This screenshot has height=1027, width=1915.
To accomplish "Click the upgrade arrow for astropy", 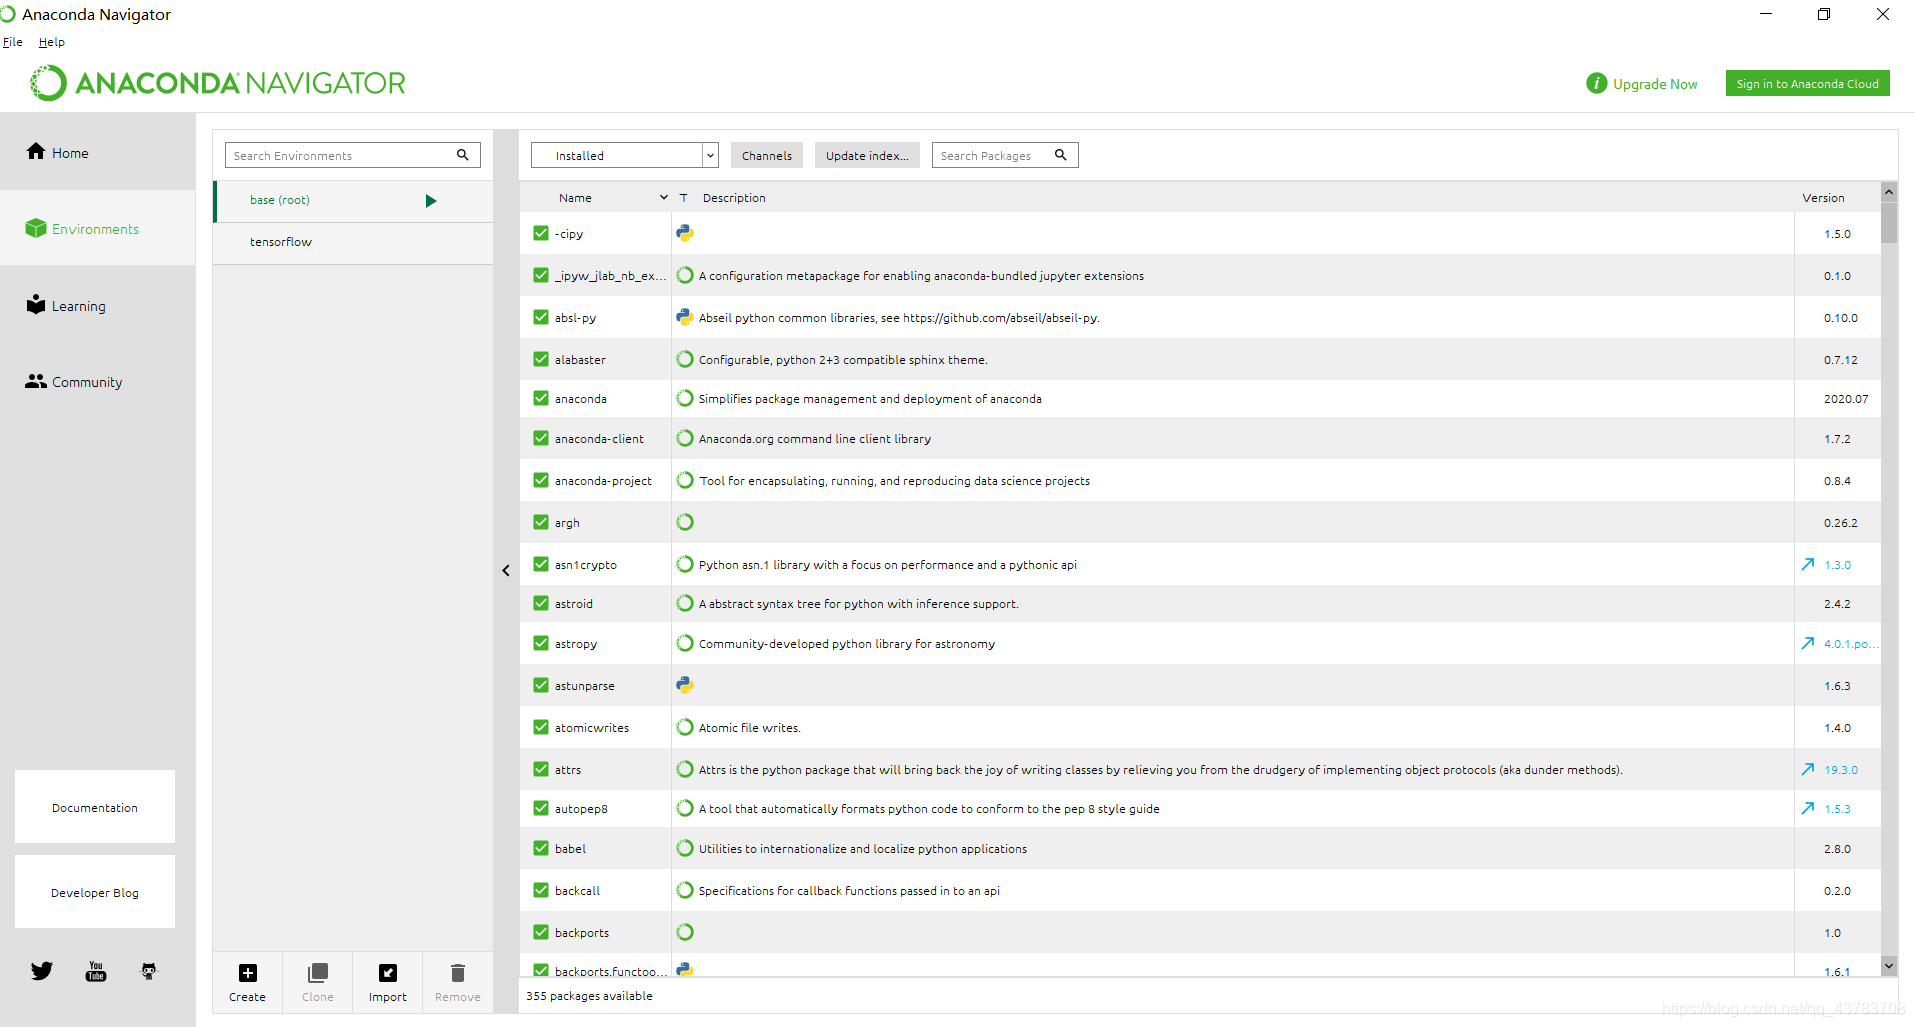I will point(1808,644).
